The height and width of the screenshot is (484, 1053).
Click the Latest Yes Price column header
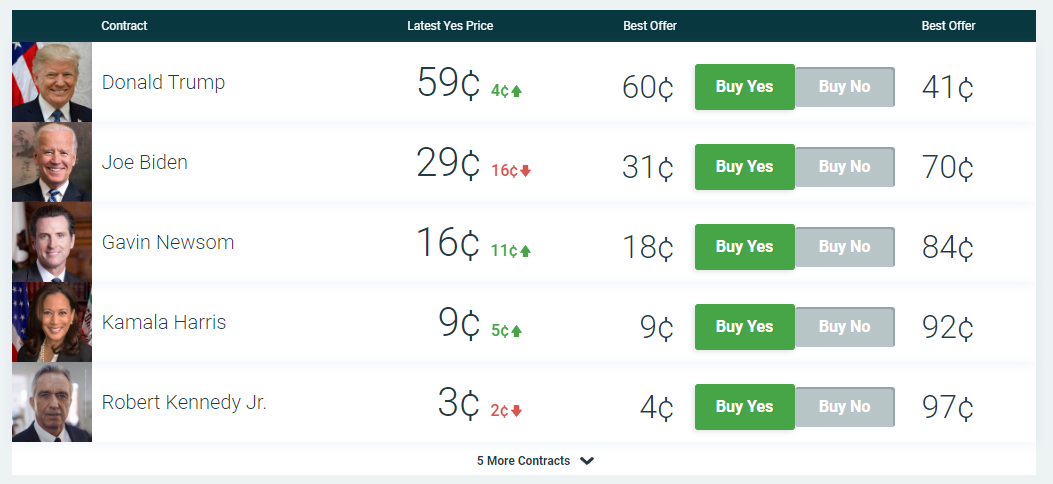point(450,26)
